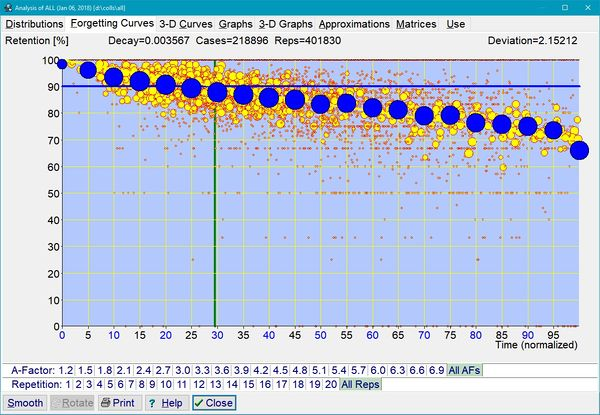
Task: Open the 3-D Graphs tab
Action: tap(286, 24)
